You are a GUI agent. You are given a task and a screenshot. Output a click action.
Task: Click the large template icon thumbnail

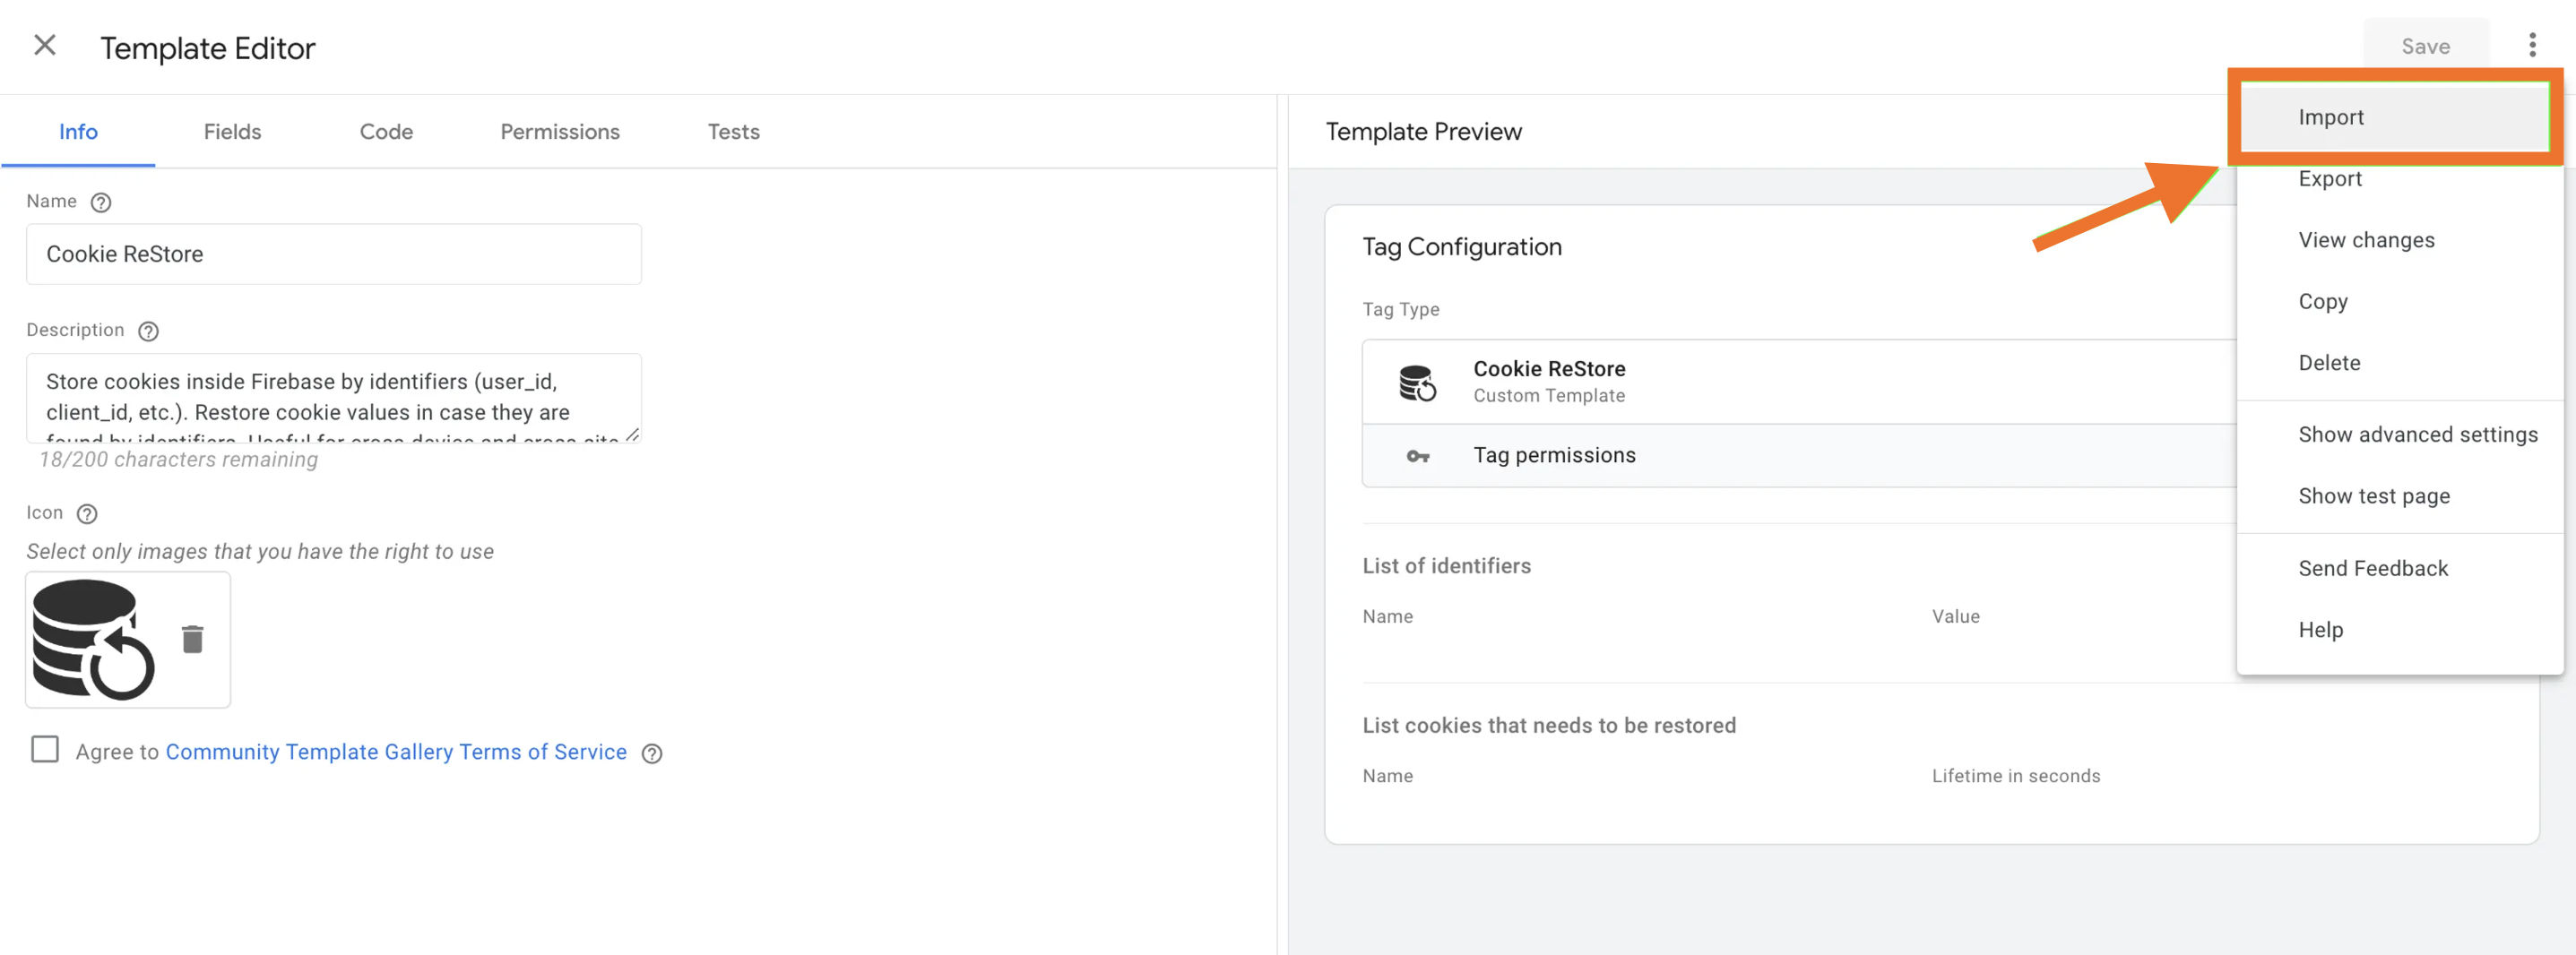pos(93,639)
